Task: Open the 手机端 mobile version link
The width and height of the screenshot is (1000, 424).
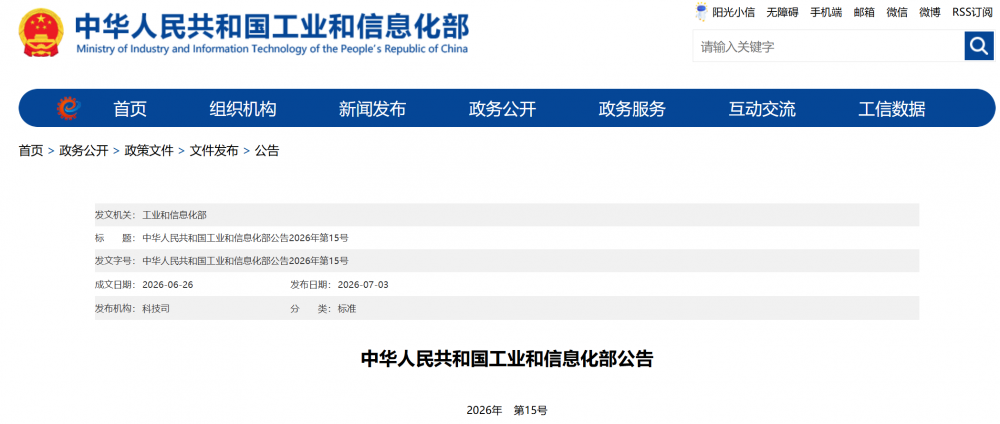Action: click(x=826, y=11)
